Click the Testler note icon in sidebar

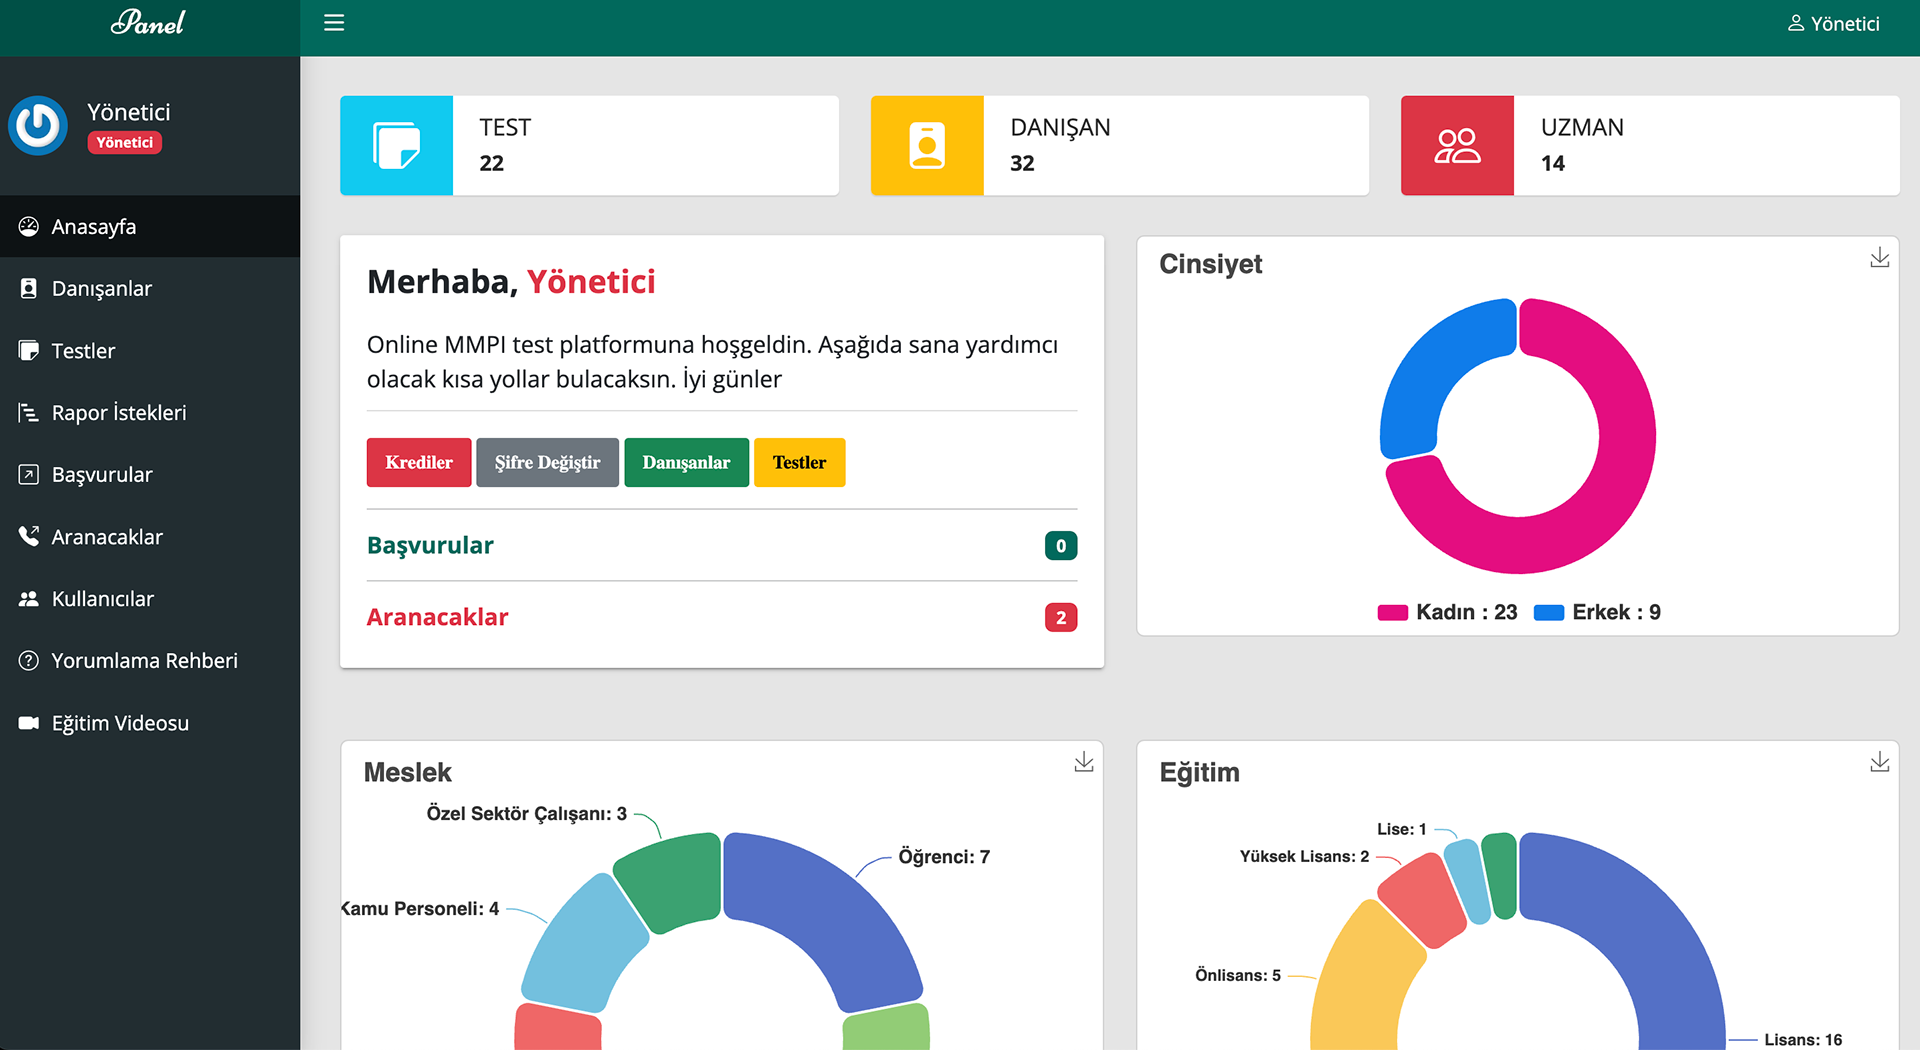[29, 351]
